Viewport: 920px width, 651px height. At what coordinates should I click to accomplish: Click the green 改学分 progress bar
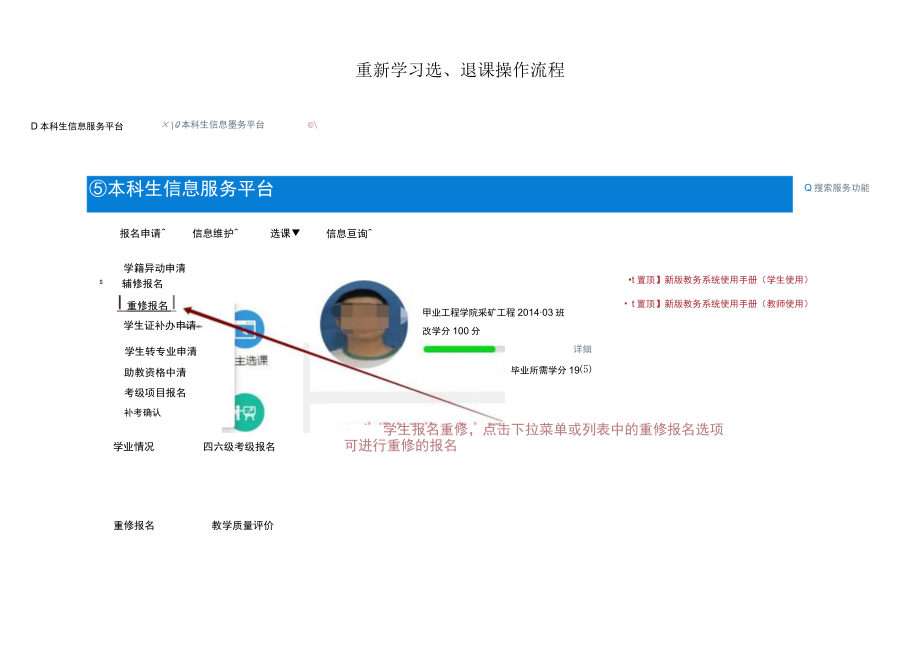[x=460, y=348]
